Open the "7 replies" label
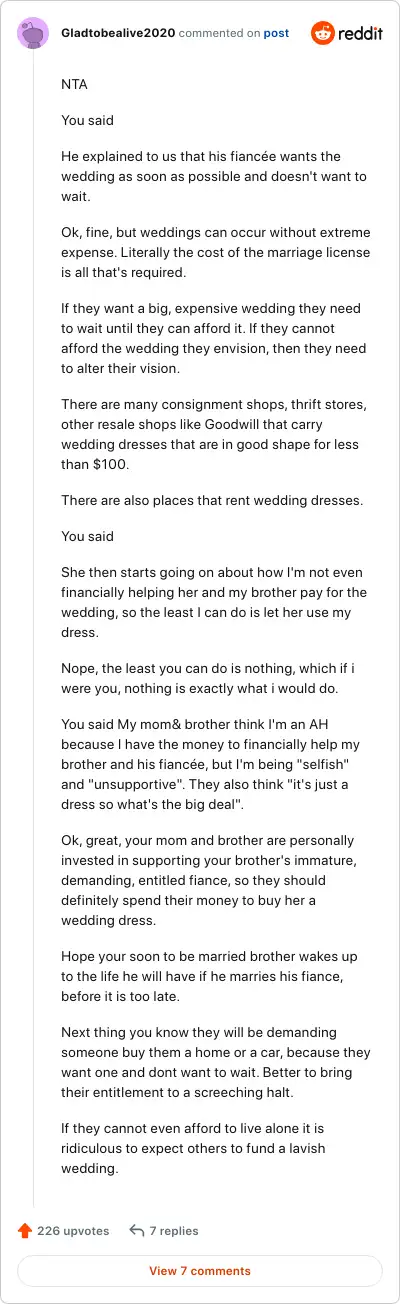This screenshot has height=1304, width=400. [174, 1231]
